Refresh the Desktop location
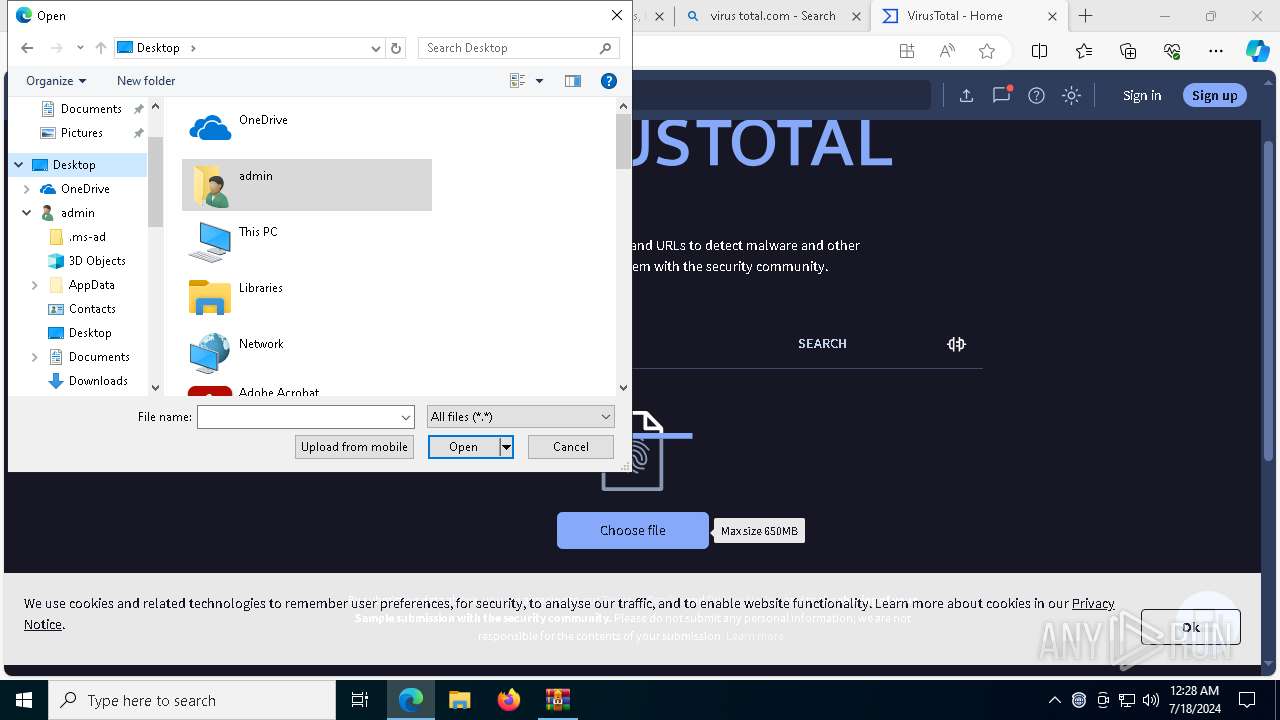Viewport: 1280px width, 720px height. 396,48
